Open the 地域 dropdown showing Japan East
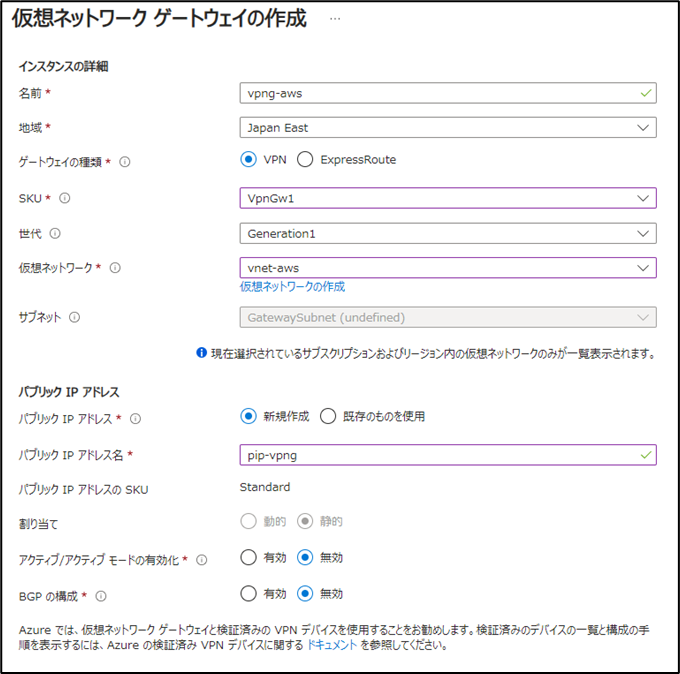The width and height of the screenshot is (680, 674). [x=448, y=128]
